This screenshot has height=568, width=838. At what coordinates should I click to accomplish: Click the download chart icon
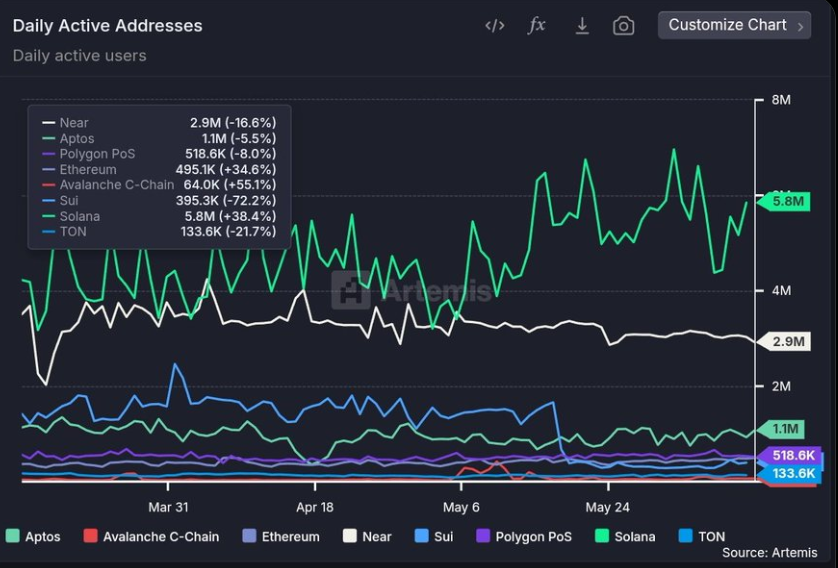pyautogui.click(x=582, y=26)
